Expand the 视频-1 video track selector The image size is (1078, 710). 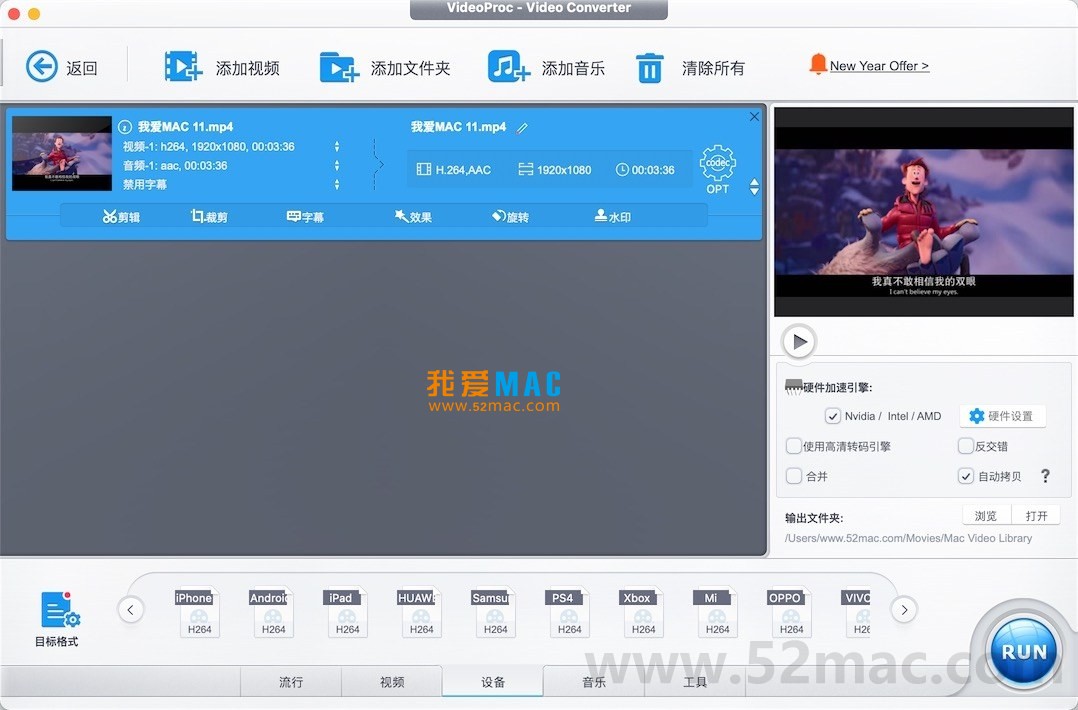[337, 146]
